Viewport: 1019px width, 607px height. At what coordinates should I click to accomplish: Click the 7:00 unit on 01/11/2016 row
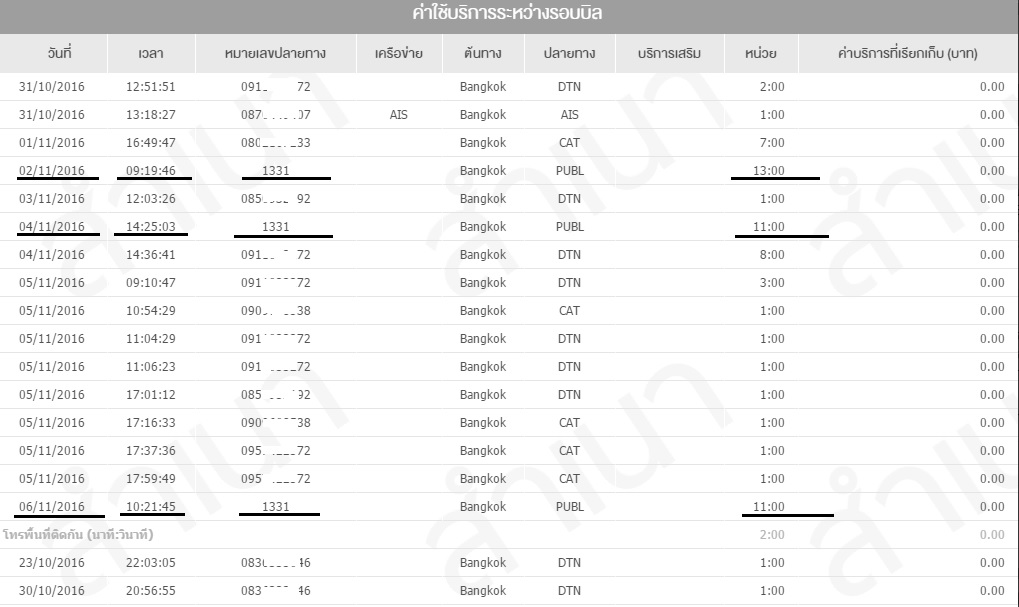[772, 143]
